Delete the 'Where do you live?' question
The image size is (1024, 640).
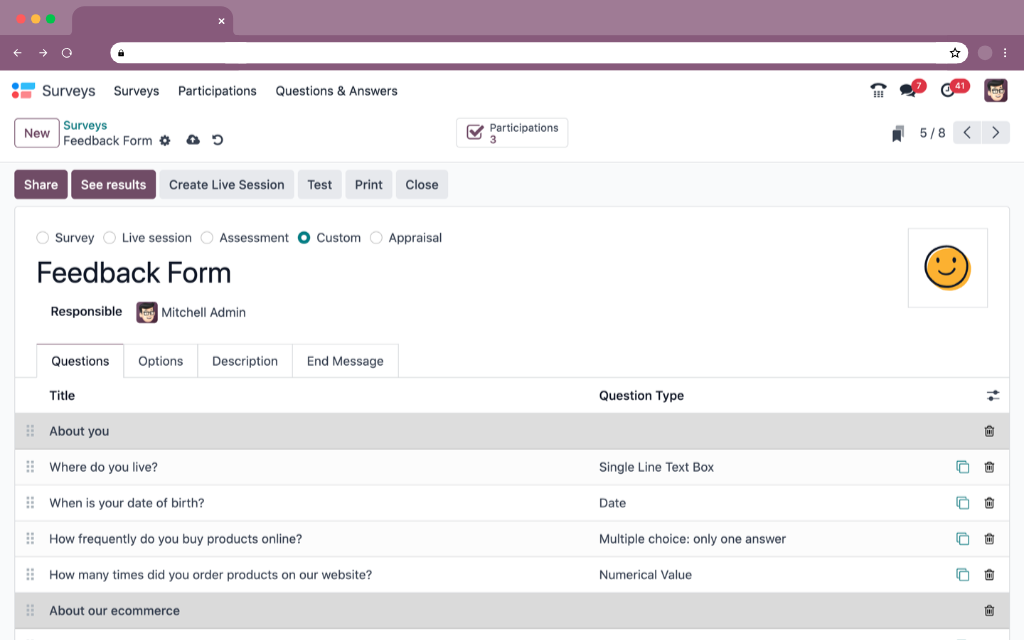pyautogui.click(x=989, y=467)
